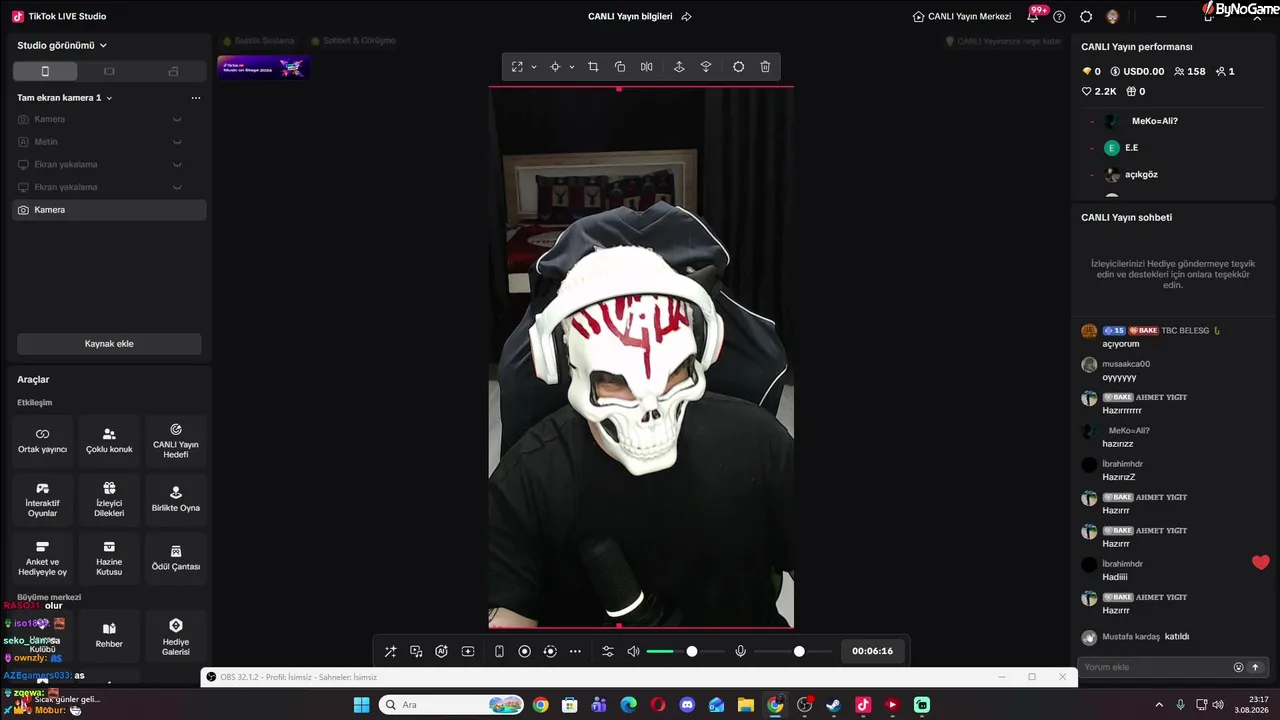This screenshot has width=1280, height=720.
Task: Open Çoklu konuk tool
Action: coord(109,441)
